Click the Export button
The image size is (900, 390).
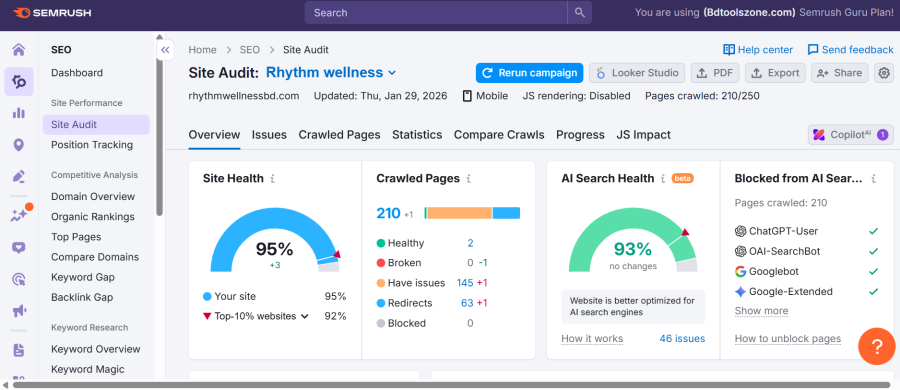click(x=775, y=73)
